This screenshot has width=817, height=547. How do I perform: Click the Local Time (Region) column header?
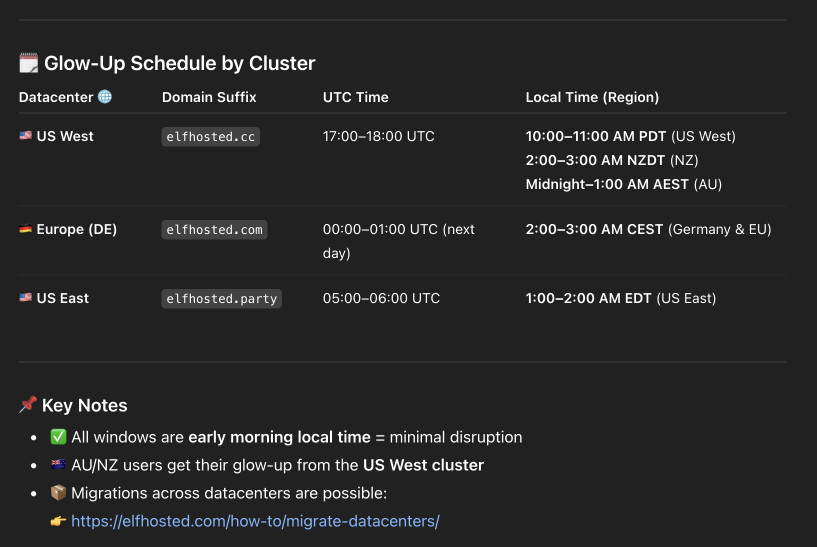pos(592,97)
